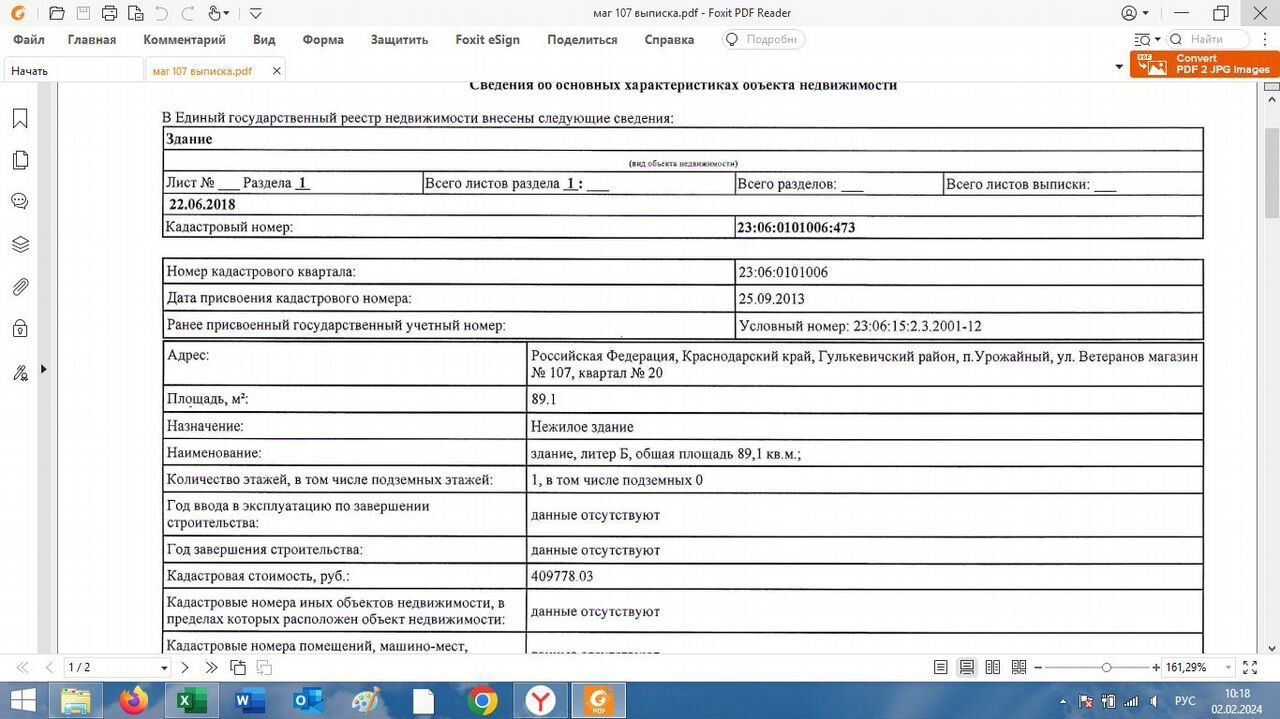
Task: Go to the previous page arrow
Action: 49,667
